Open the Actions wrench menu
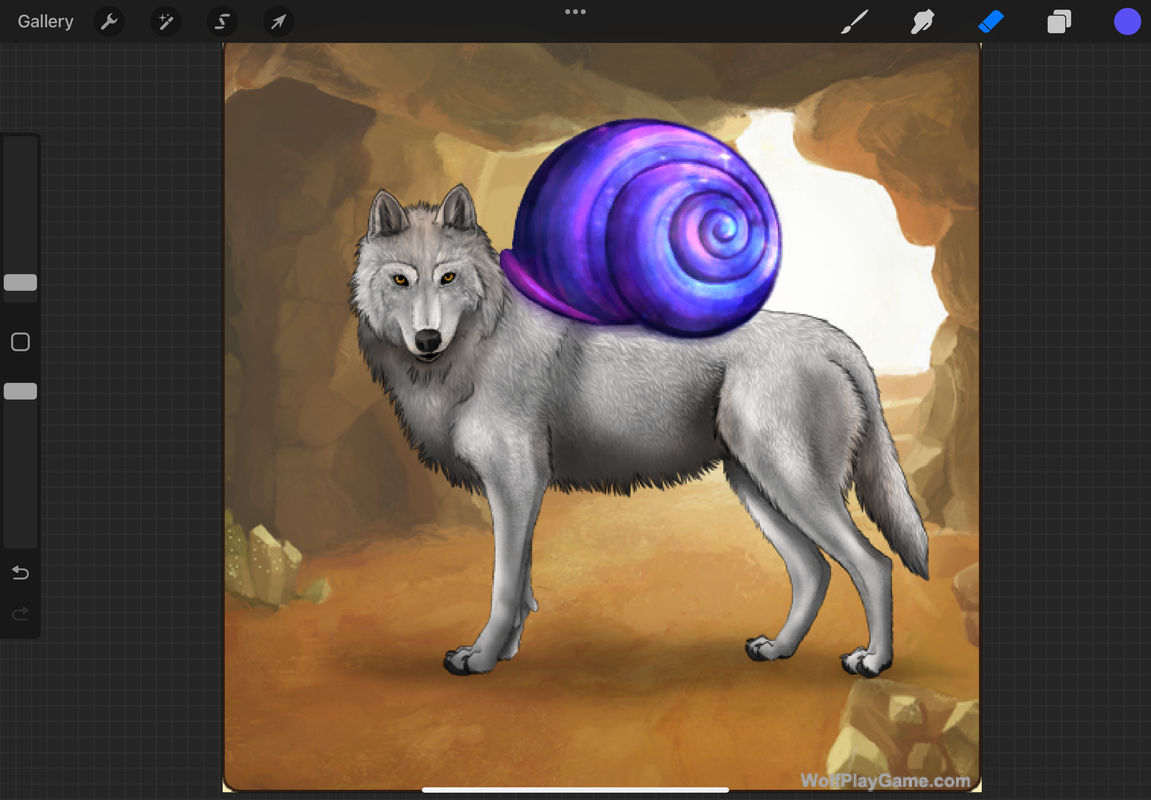Image resolution: width=1151 pixels, height=800 pixels. (109, 21)
